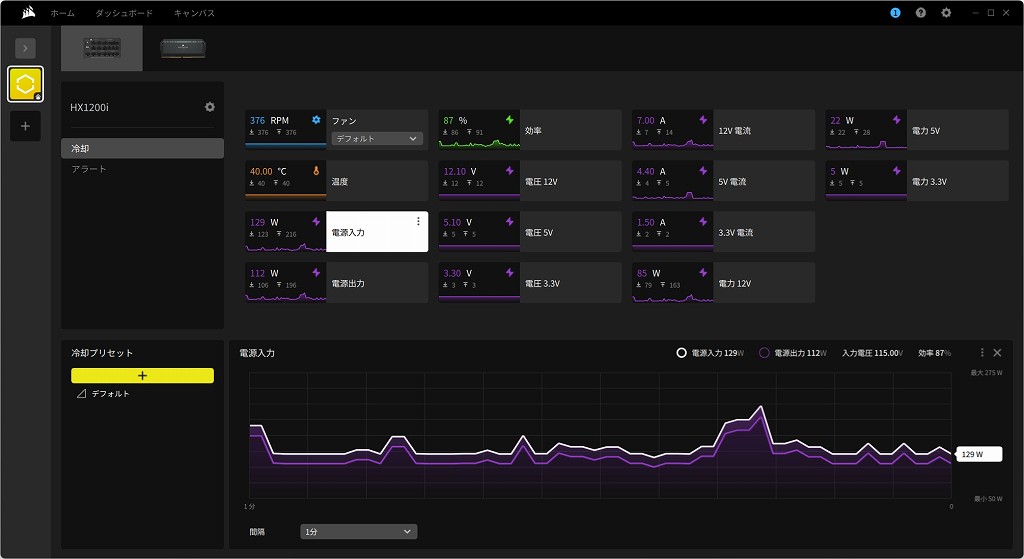The width and height of the screenshot is (1024, 559).
Task: Click the 3.3V 電流 lightning icon
Action: pyautogui.click(x=703, y=221)
